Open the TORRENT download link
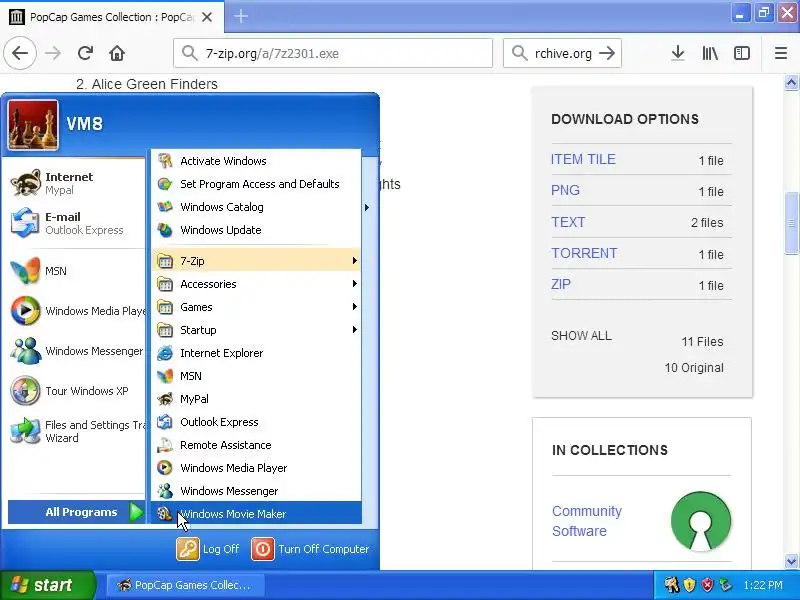 tap(584, 253)
